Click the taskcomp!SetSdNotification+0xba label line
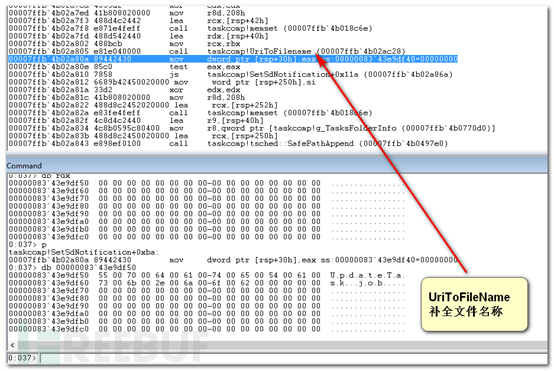Image resolution: width=554 pixels, height=371 pixels. pyautogui.click(x=84, y=252)
